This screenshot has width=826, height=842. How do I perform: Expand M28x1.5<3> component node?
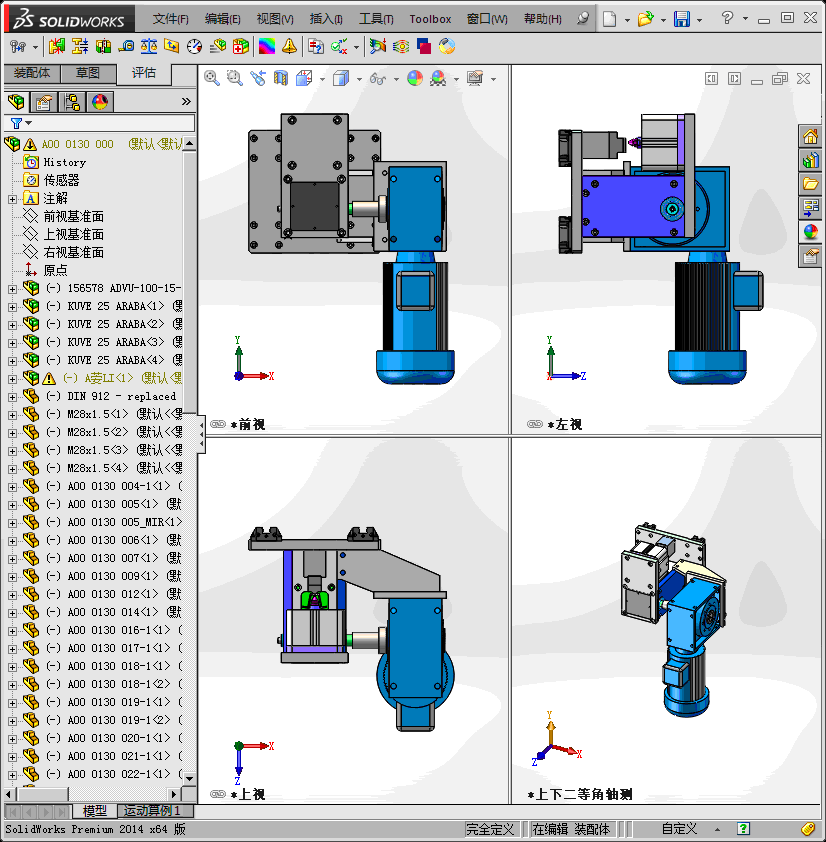[12, 451]
